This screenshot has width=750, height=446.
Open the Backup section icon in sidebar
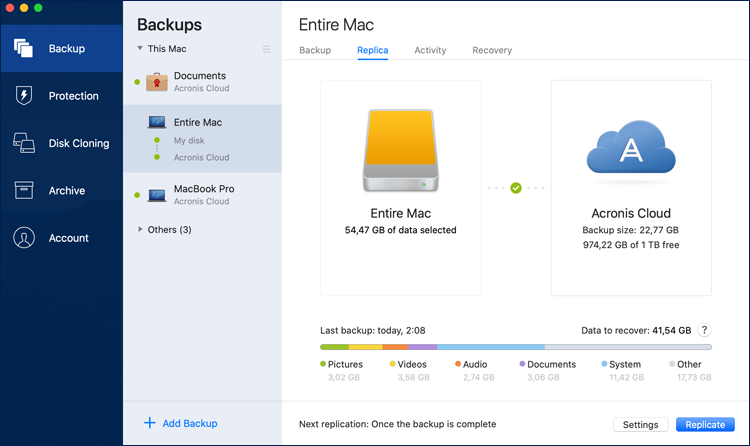coord(23,48)
